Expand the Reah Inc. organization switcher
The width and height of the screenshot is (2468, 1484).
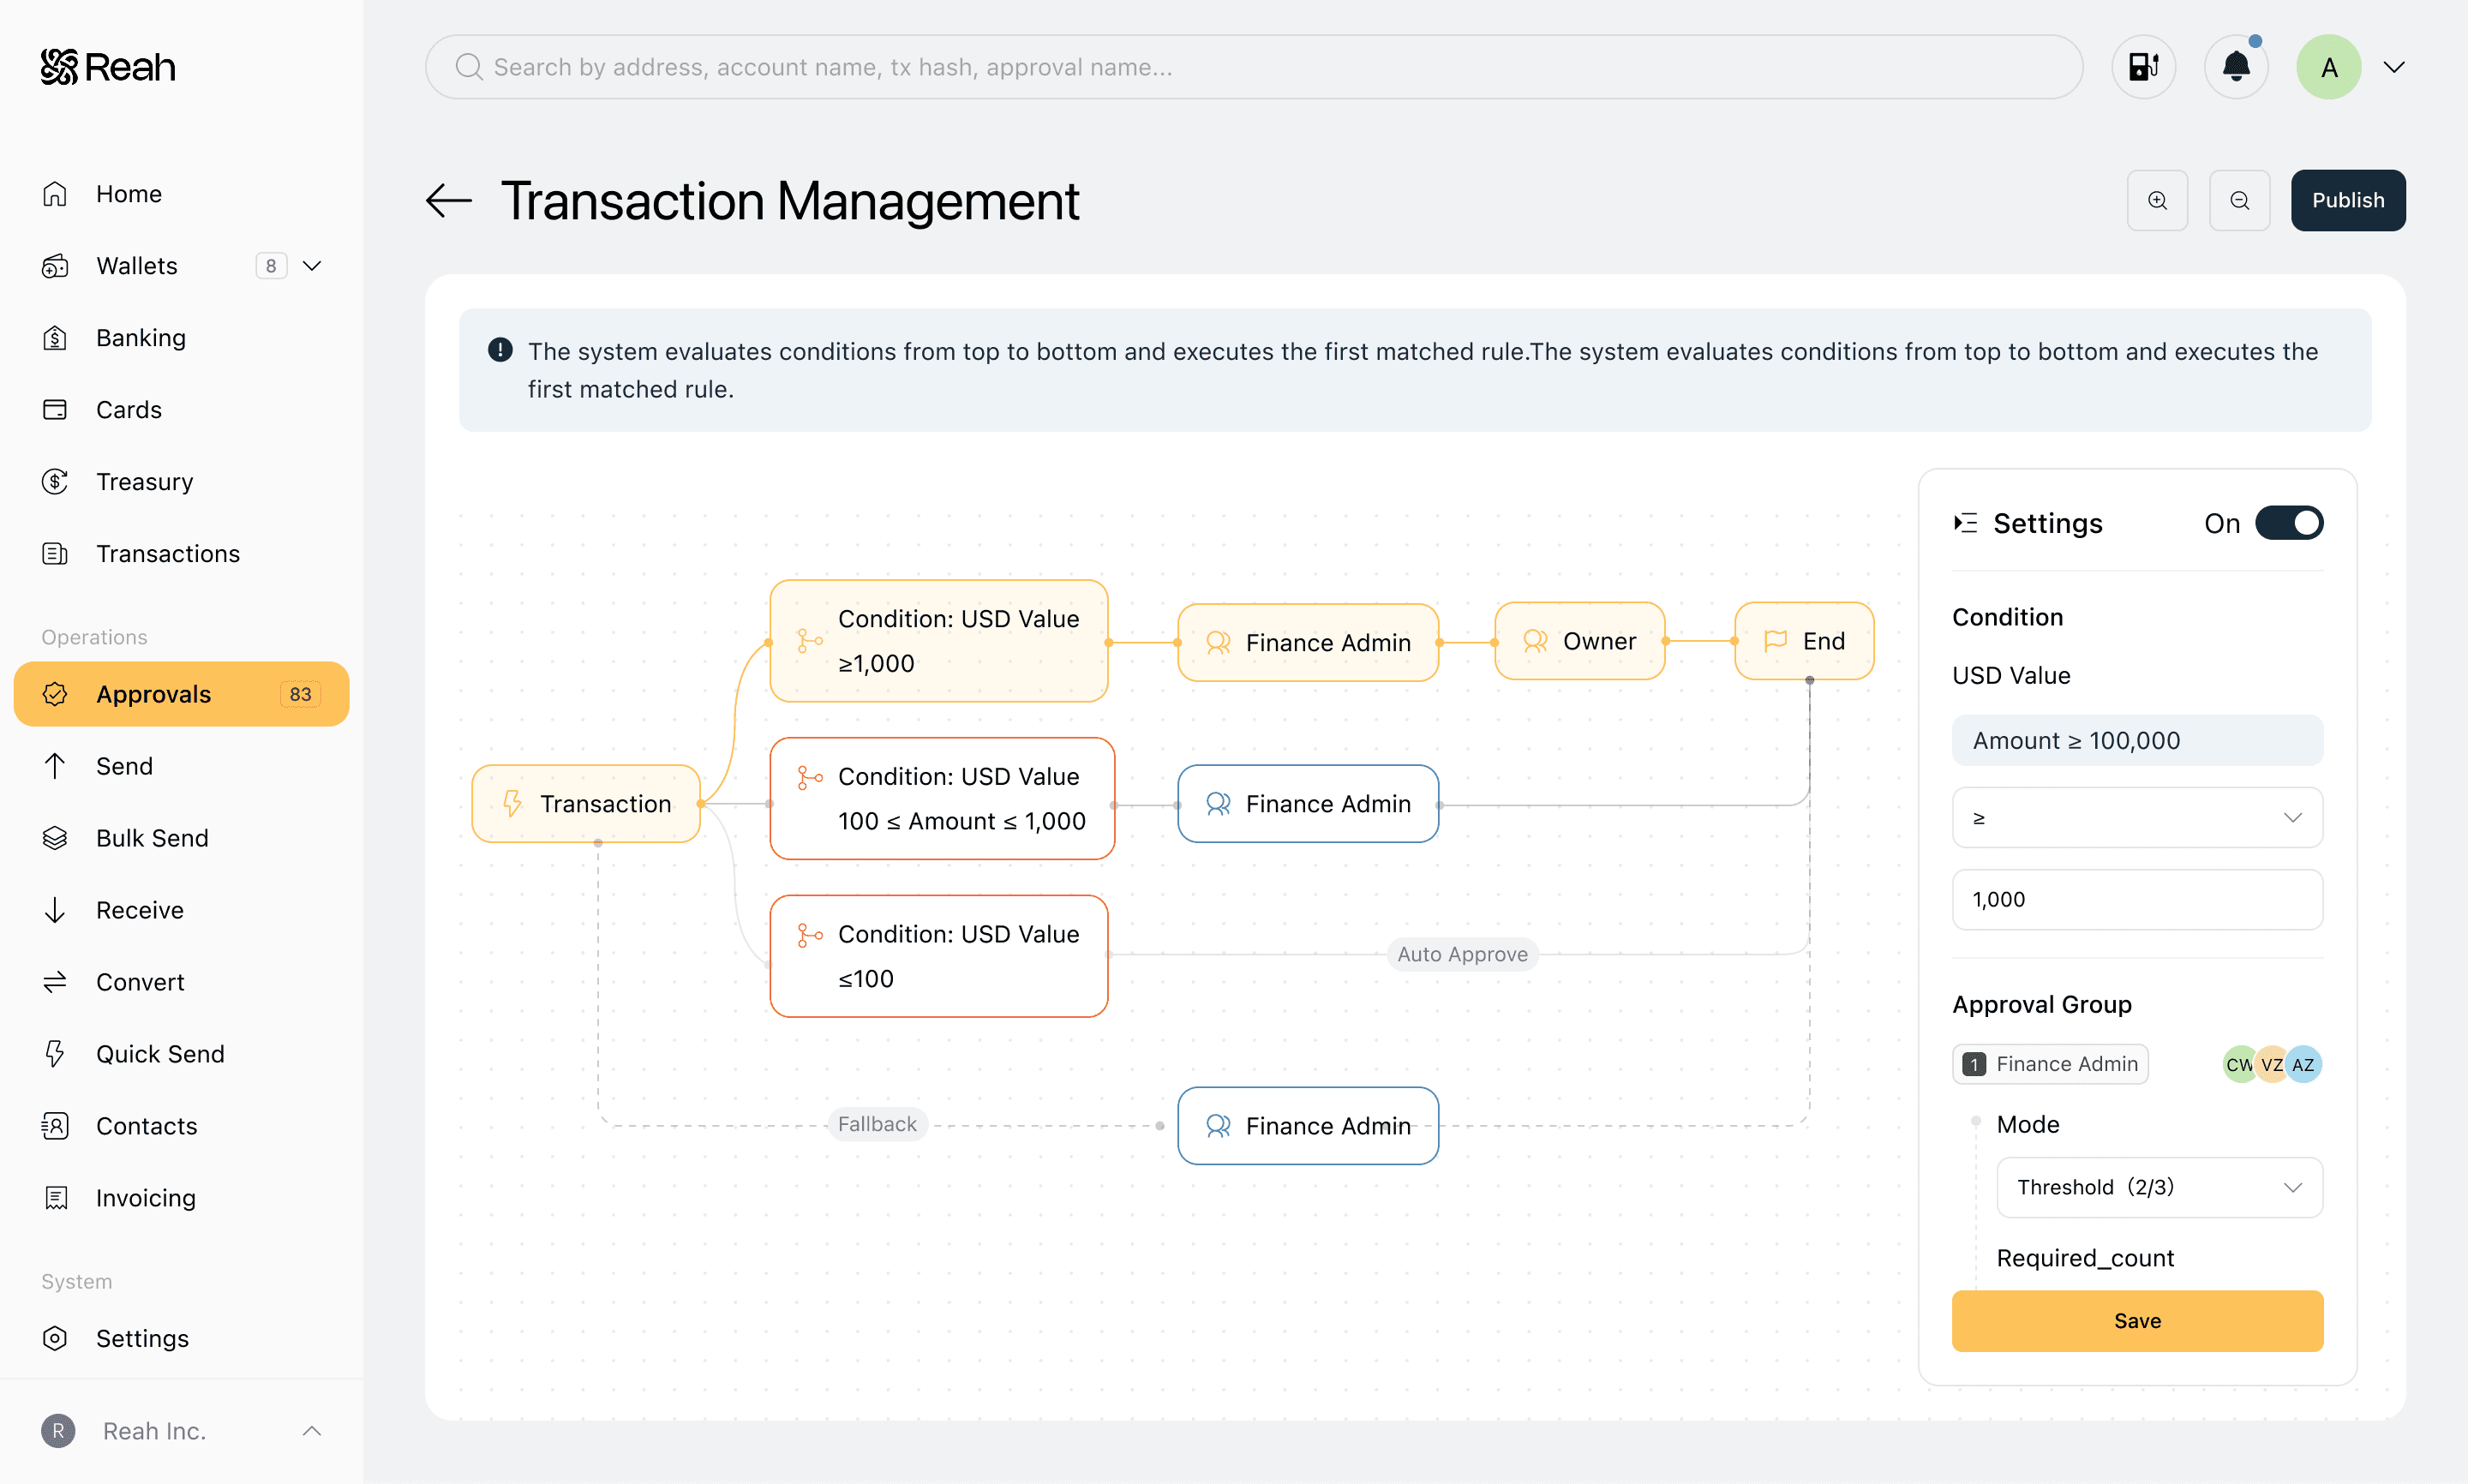(312, 1430)
